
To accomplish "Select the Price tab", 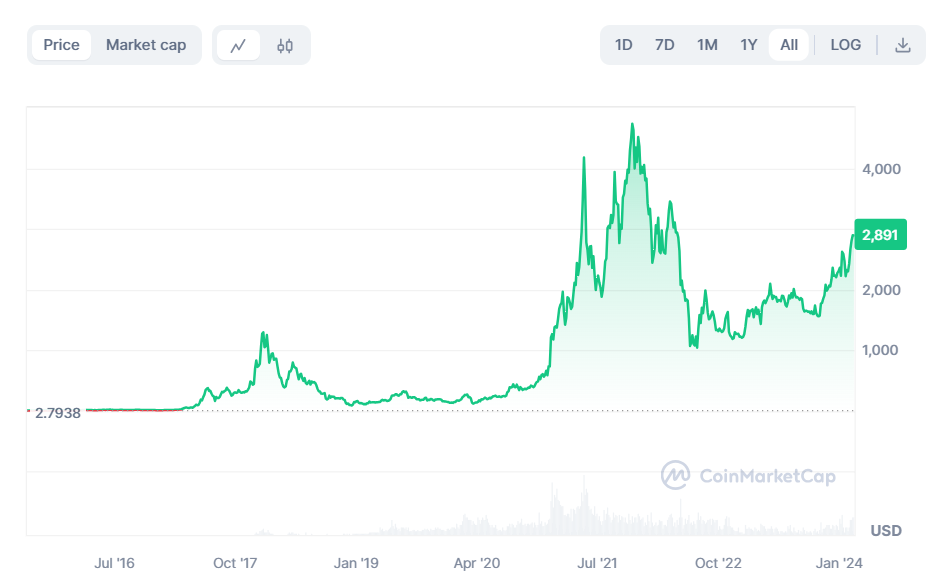I will click(x=62, y=45).
